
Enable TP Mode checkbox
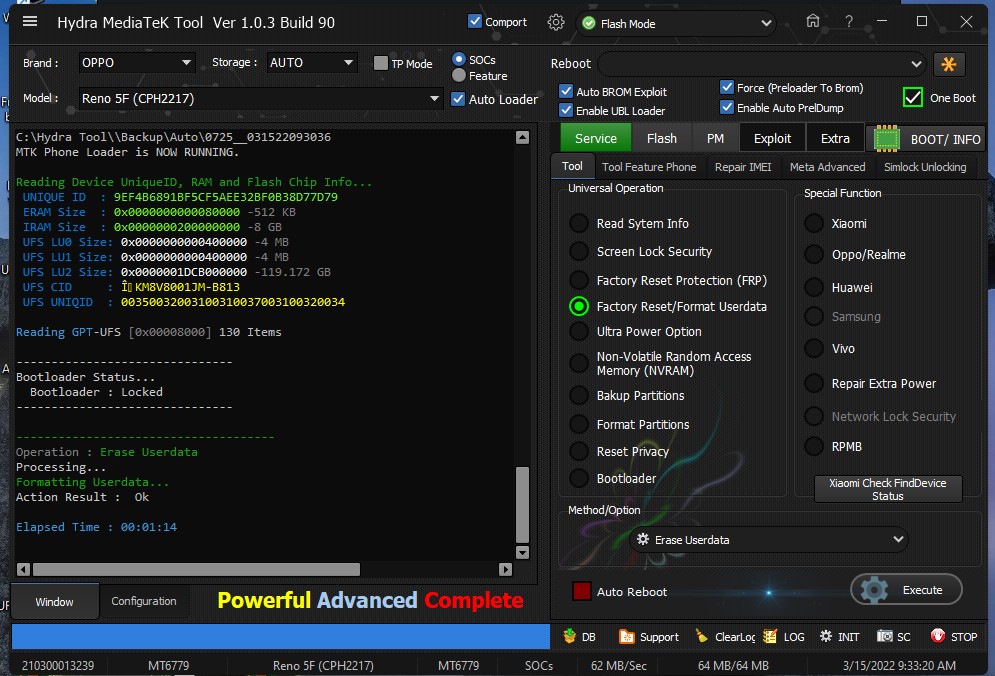[x=381, y=63]
